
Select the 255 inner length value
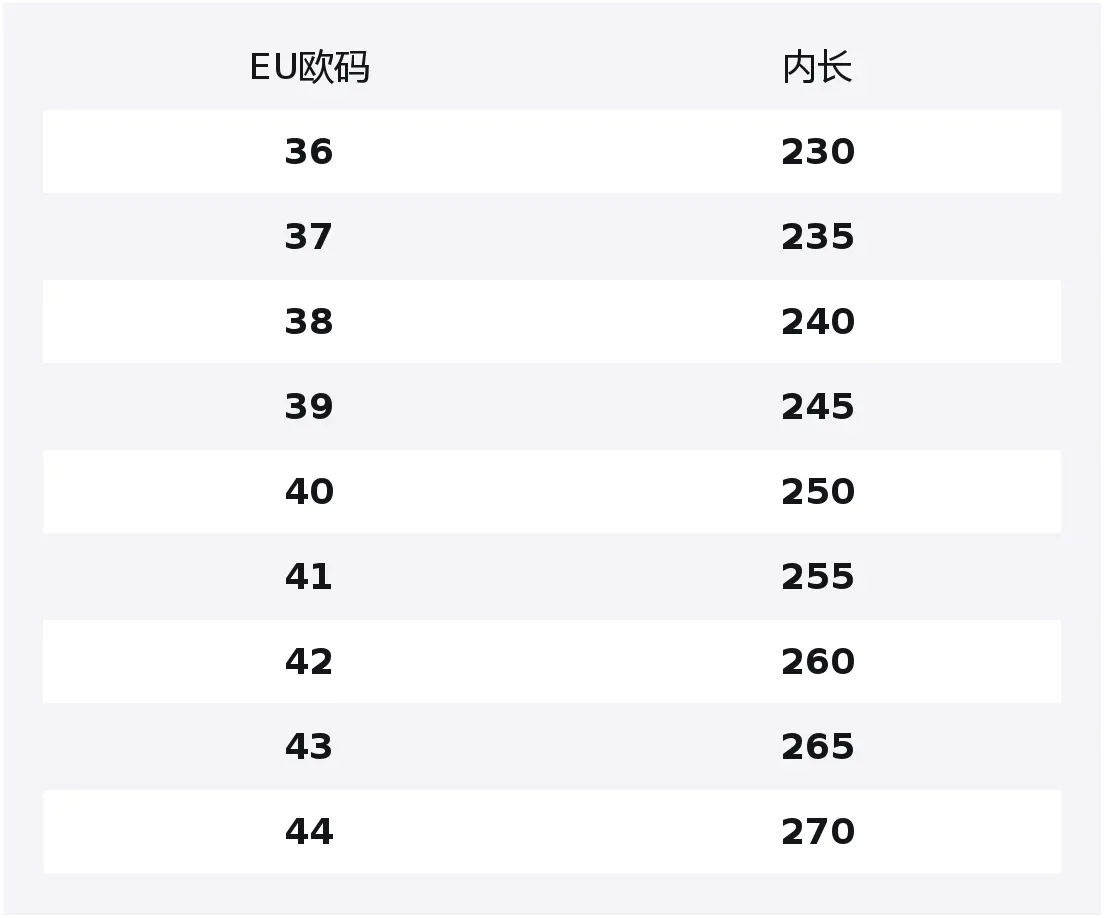click(x=817, y=577)
